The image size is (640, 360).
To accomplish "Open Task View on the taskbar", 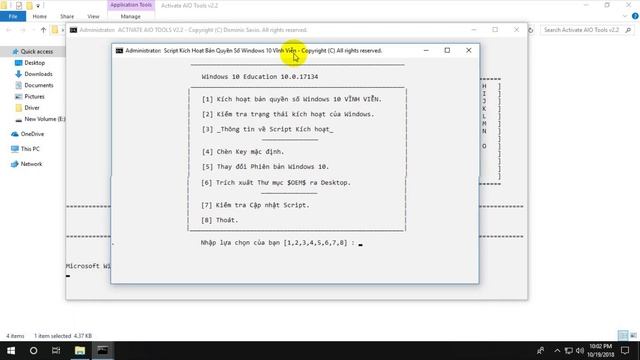I will point(56,351).
